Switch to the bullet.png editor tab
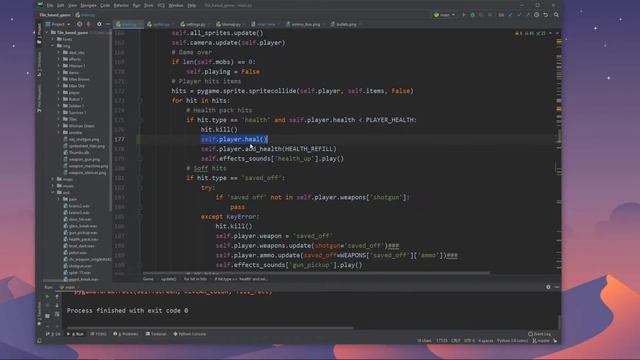 point(344,24)
